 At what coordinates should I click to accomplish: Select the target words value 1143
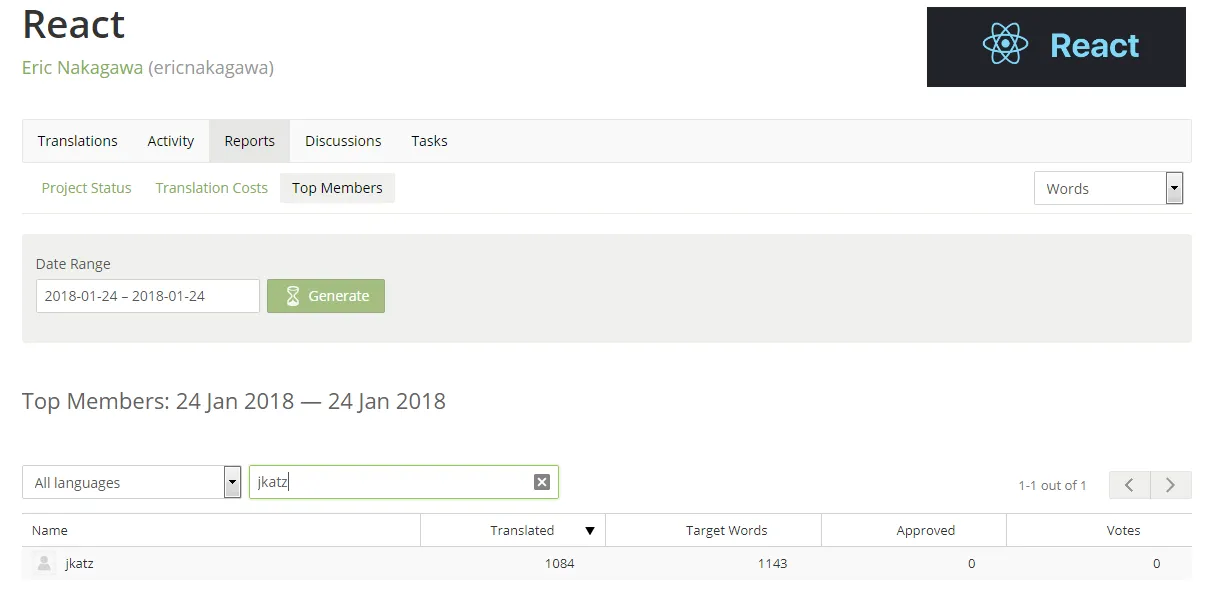772,563
